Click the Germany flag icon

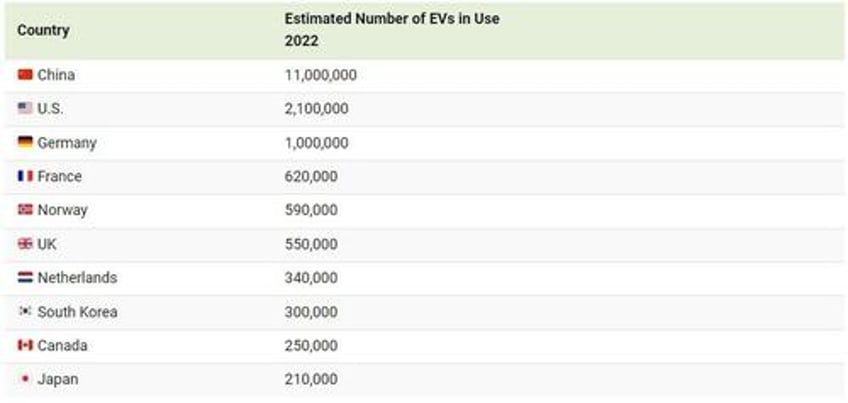[x=25, y=143]
